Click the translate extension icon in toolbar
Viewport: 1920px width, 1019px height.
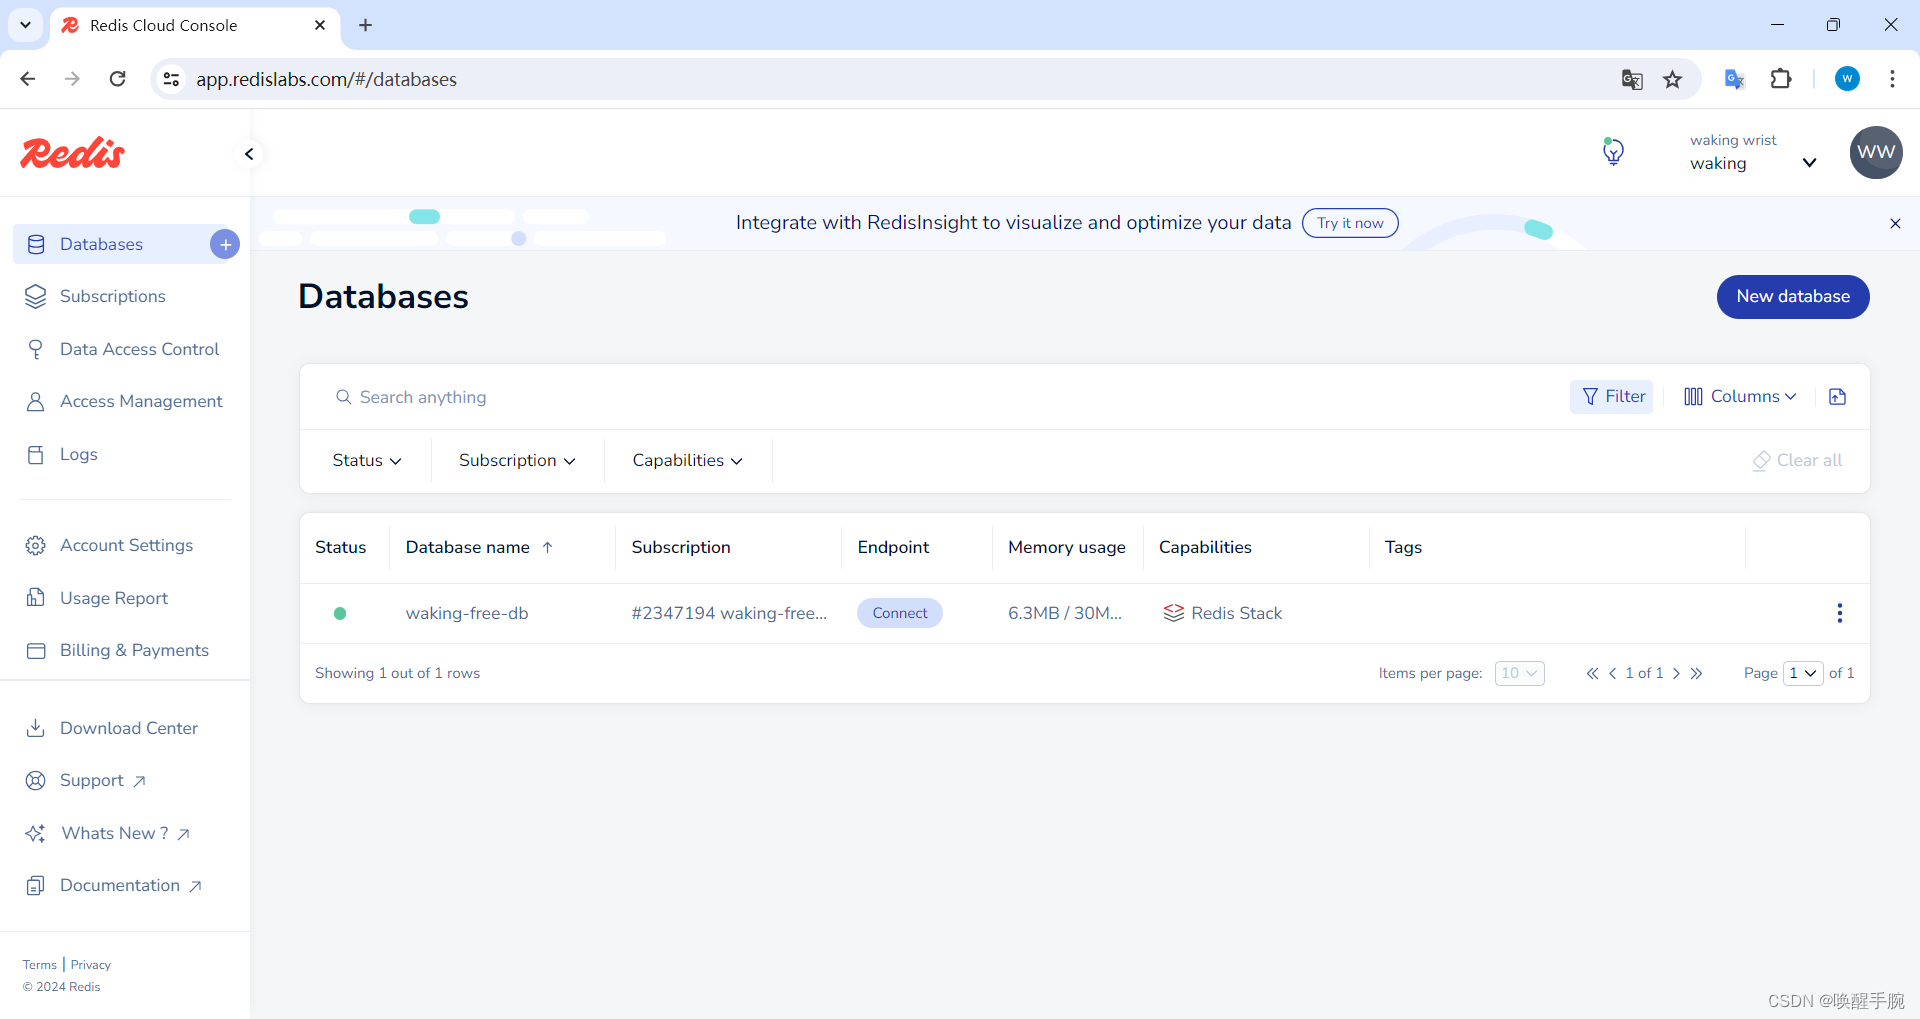pyautogui.click(x=1734, y=79)
